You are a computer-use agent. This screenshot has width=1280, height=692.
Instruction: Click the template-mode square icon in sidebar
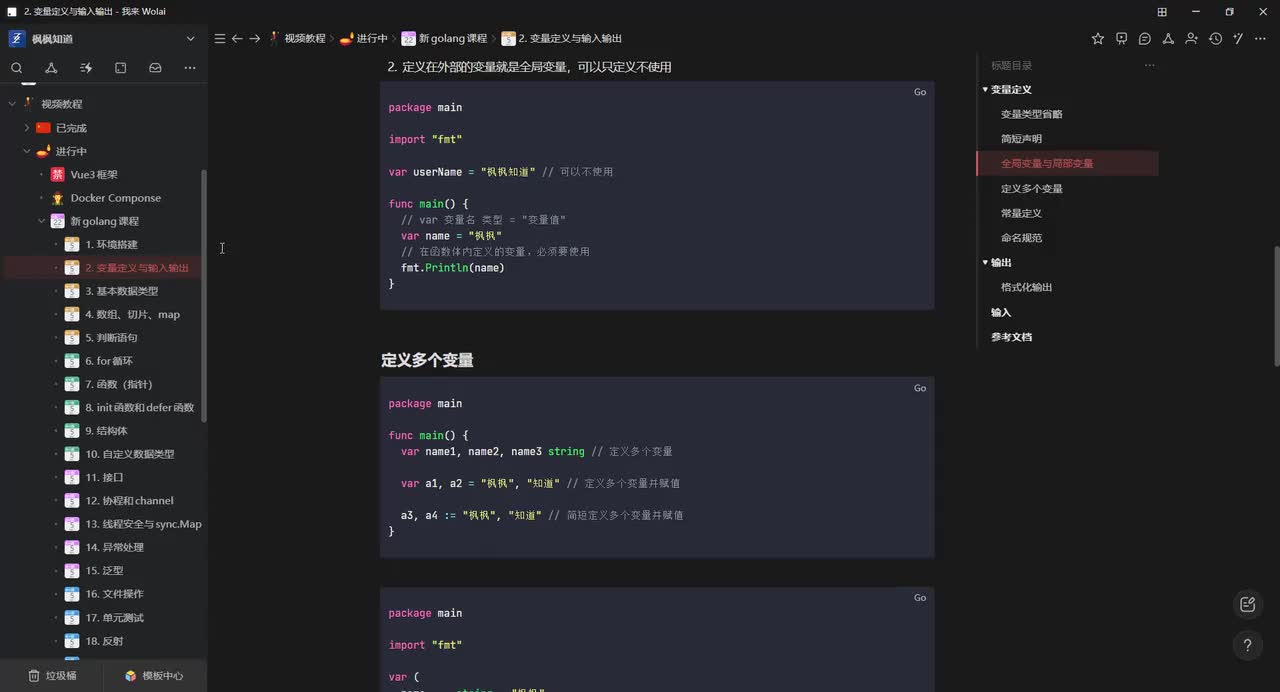pos(120,68)
